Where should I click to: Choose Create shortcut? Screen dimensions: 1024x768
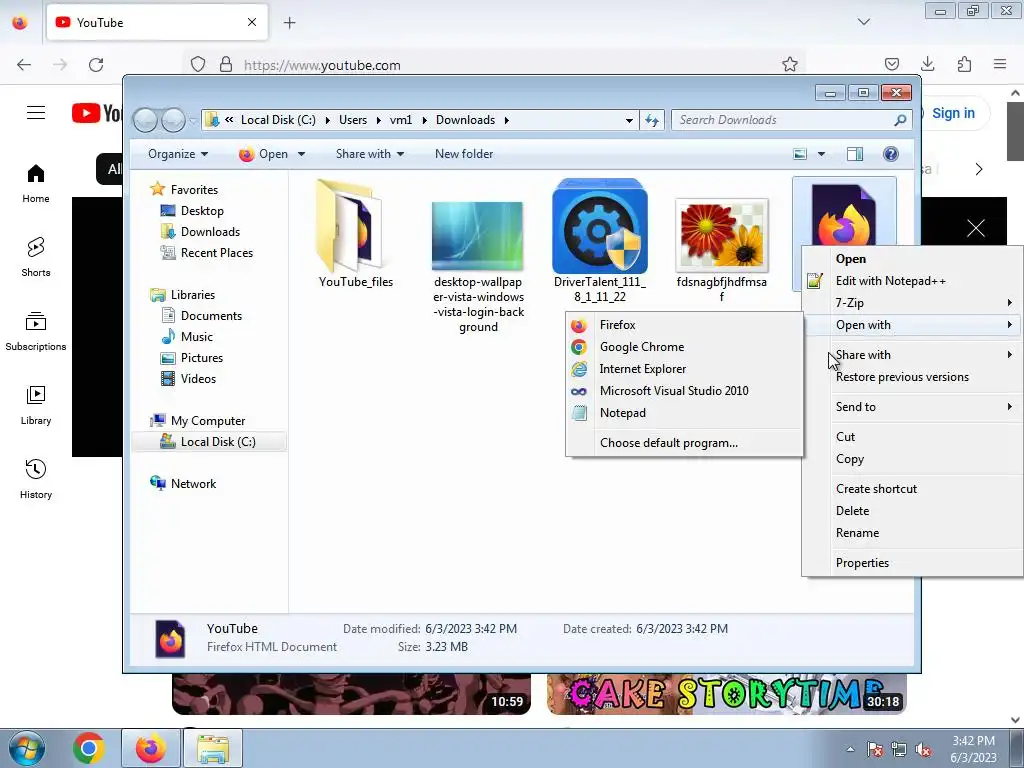912,489
